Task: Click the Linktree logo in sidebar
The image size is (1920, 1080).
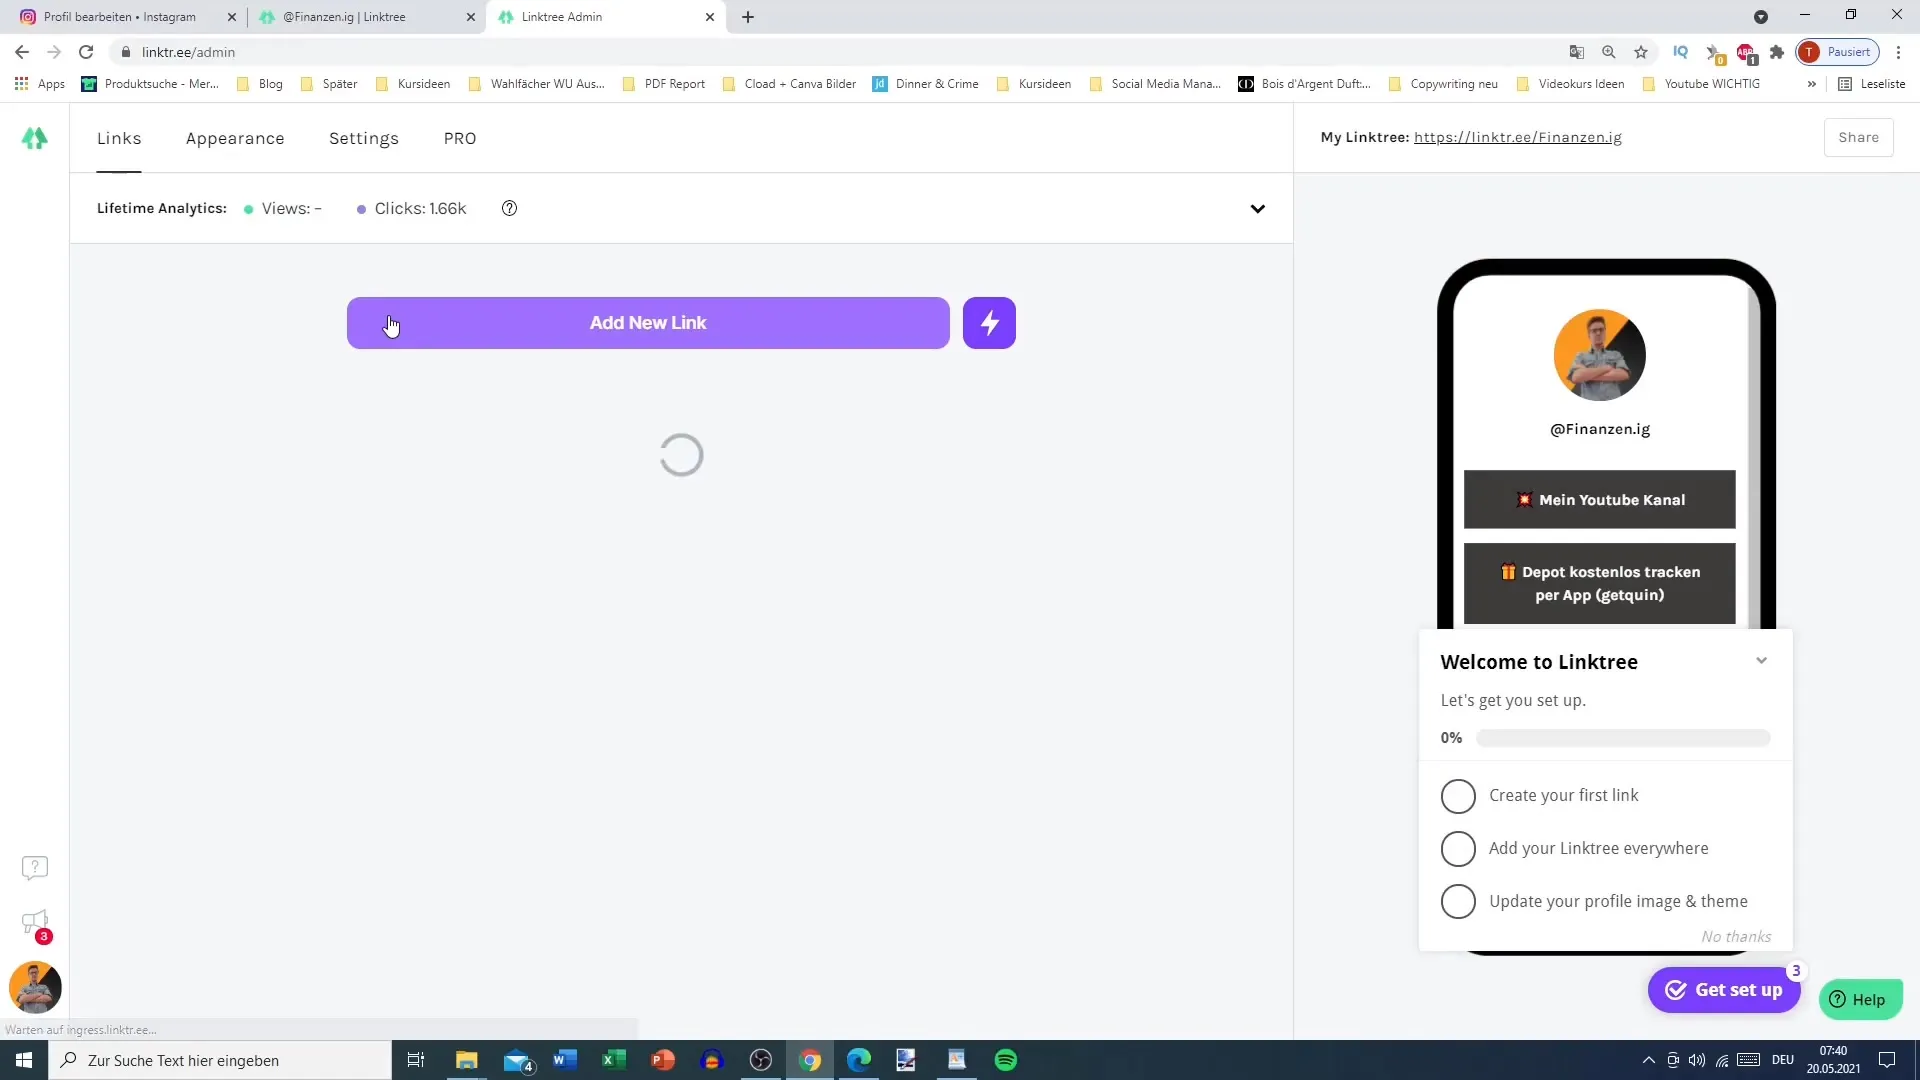Action: [34, 138]
